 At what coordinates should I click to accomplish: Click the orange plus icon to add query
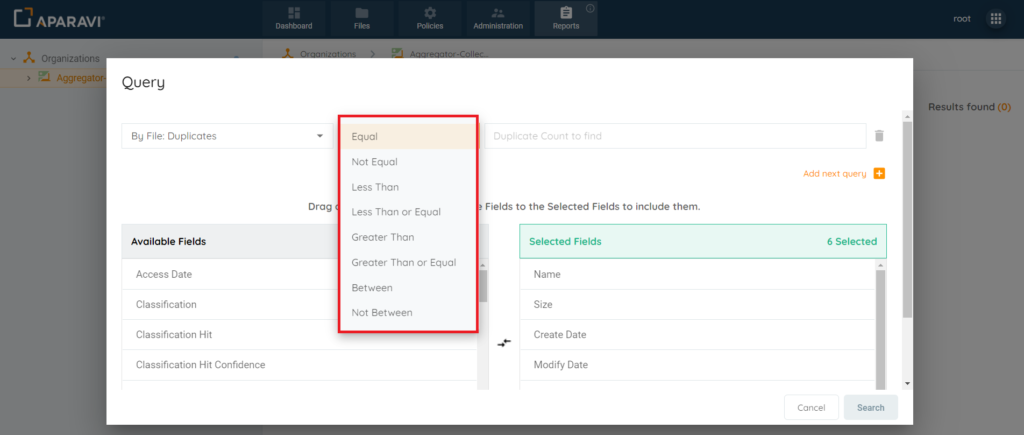879,174
